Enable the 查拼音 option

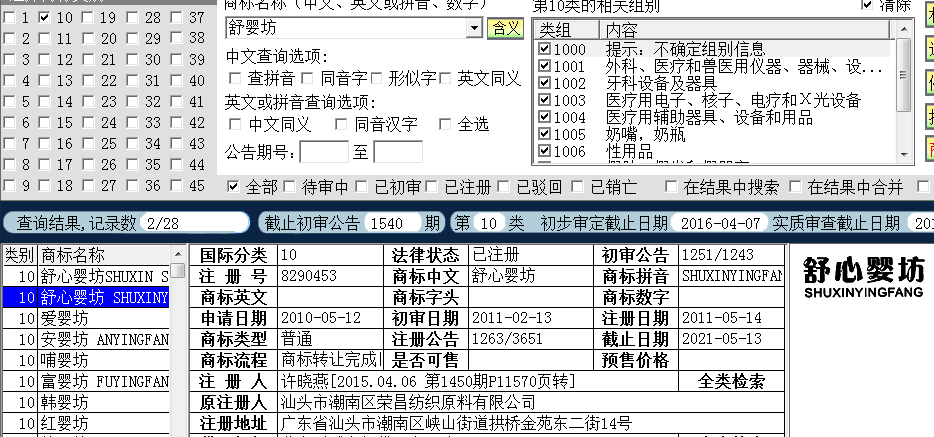coord(235,78)
